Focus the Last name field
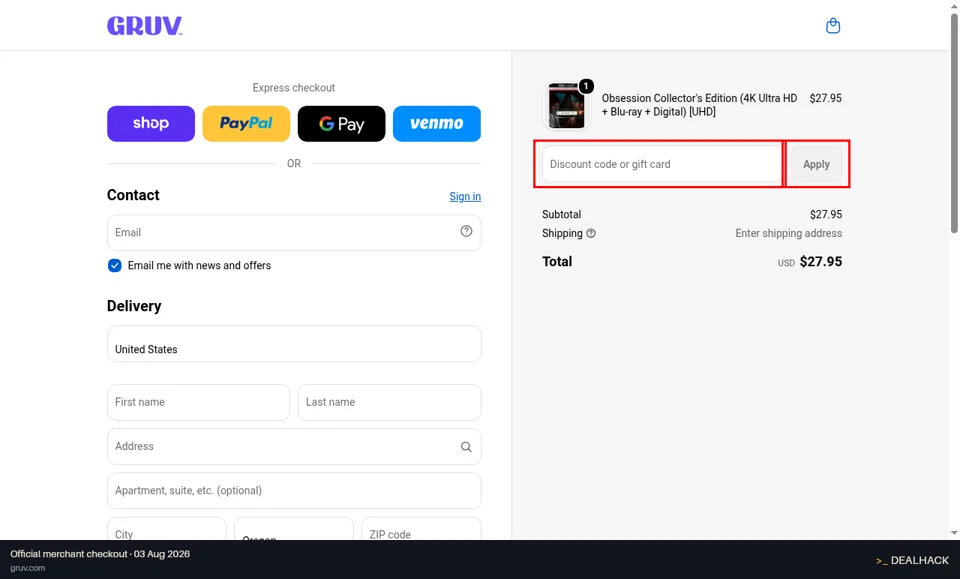The image size is (960, 579). 389,402
